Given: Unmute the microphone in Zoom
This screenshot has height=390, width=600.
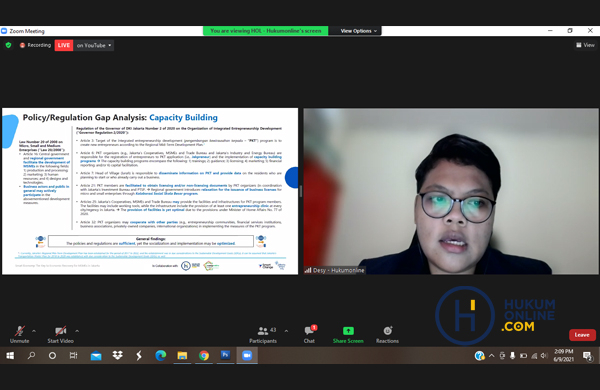Looking at the screenshot, I should coord(20,335).
